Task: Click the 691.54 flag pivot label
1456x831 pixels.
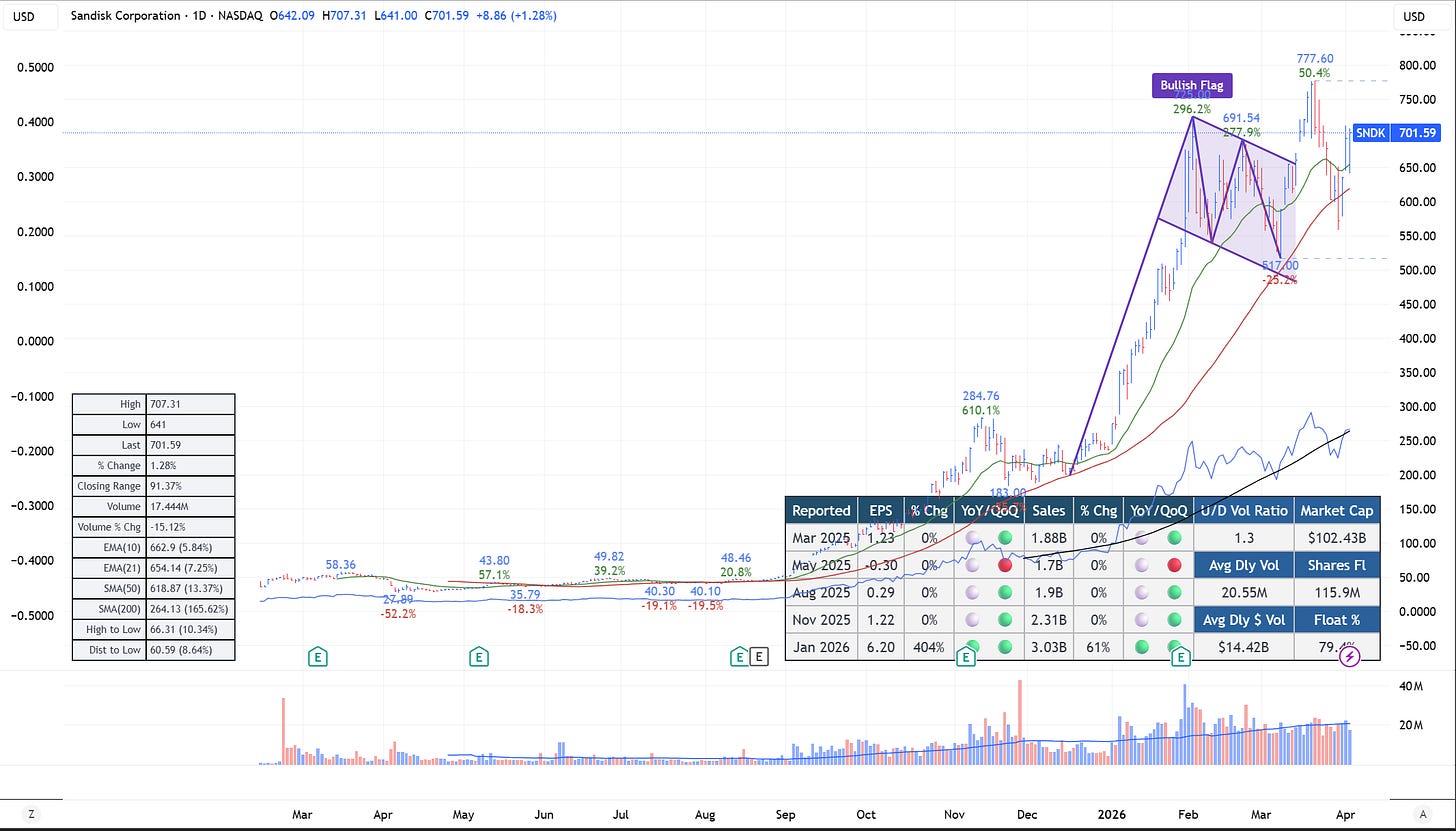Action: [1241, 118]
